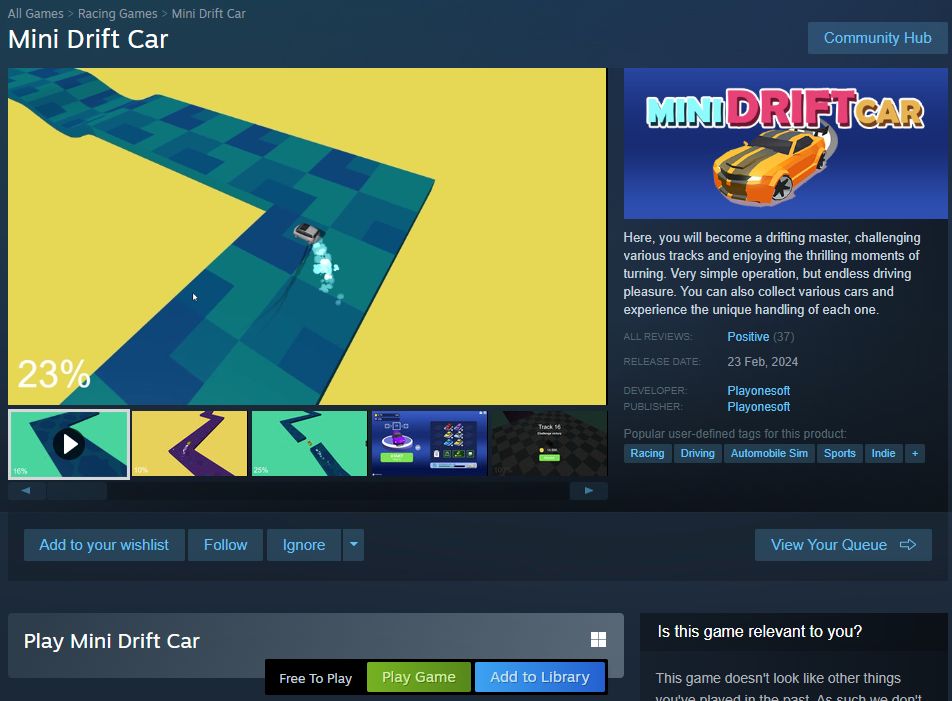
Task: Open Positive reviews summary link
Action: tap(748, 337)
